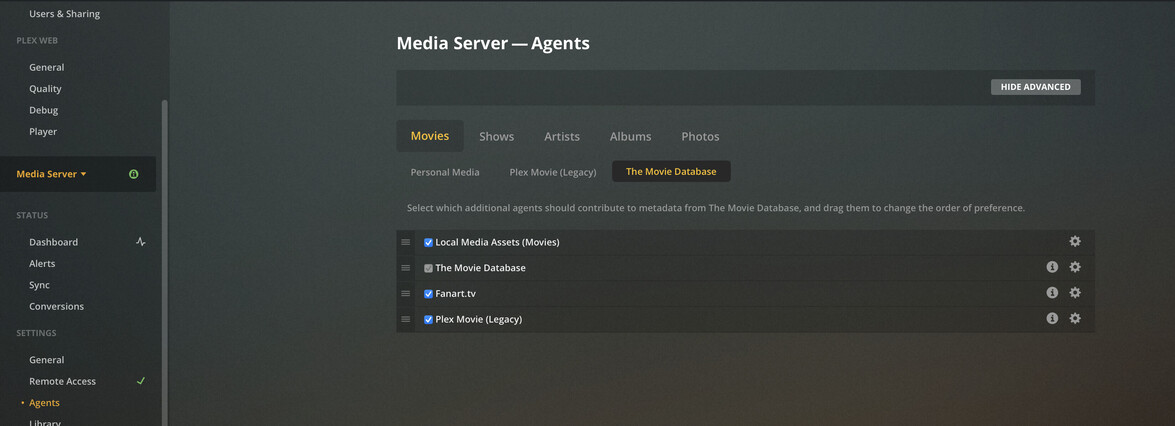Open settings gear for Plex Movie (Legacy) row
Screen dimensions: 1175x426
(x=1075, y=318)
